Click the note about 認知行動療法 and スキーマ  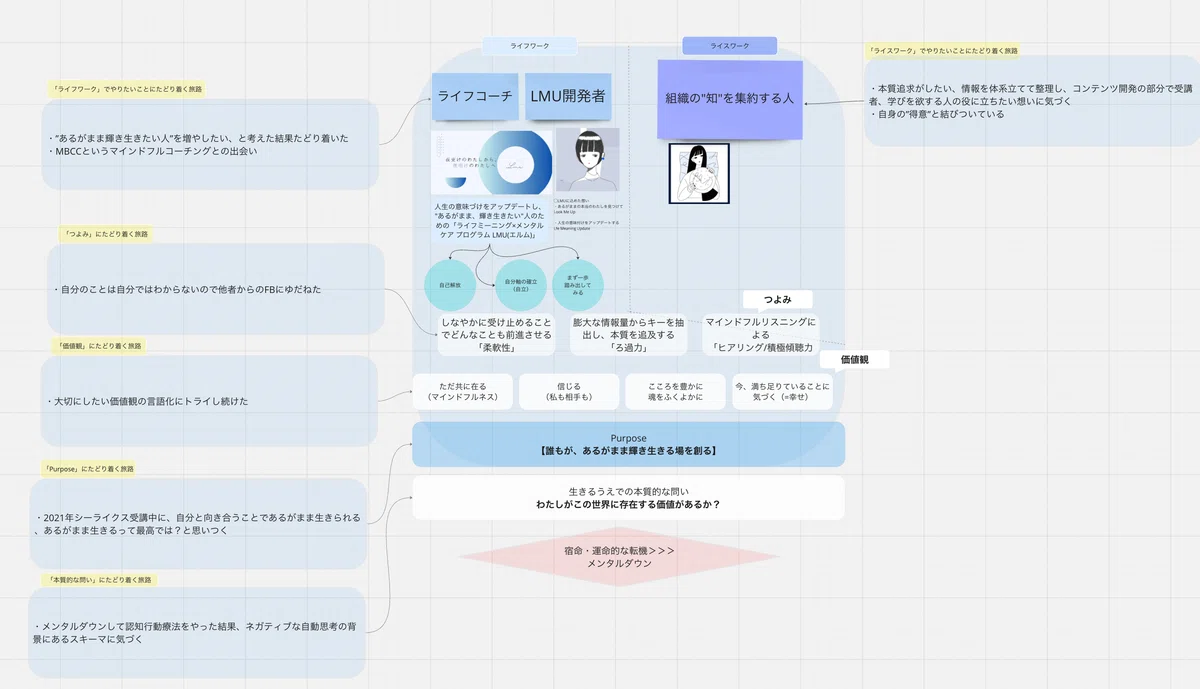tap(196, 633)
